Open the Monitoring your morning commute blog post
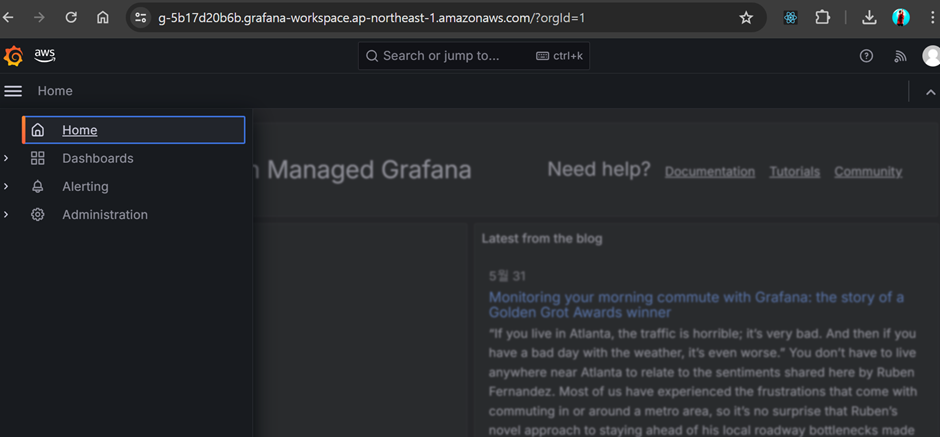This screenshot has width=940, height=437. pos(696,305)
